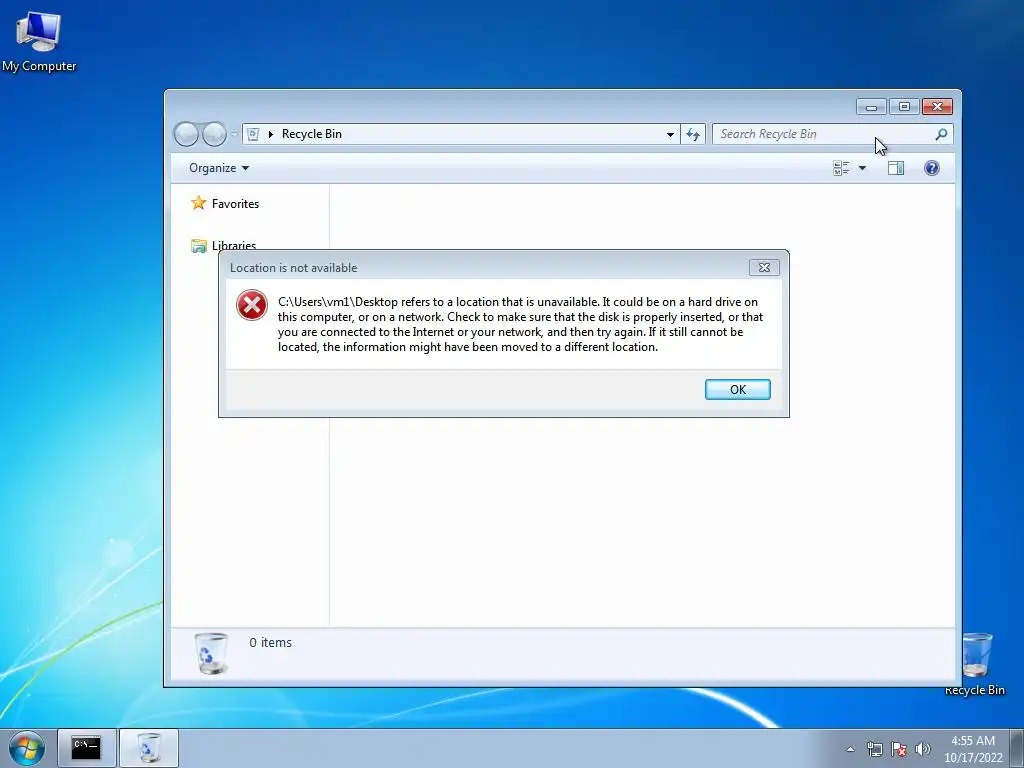Go forward with the Explorer forward arrow

pos(214,134)
